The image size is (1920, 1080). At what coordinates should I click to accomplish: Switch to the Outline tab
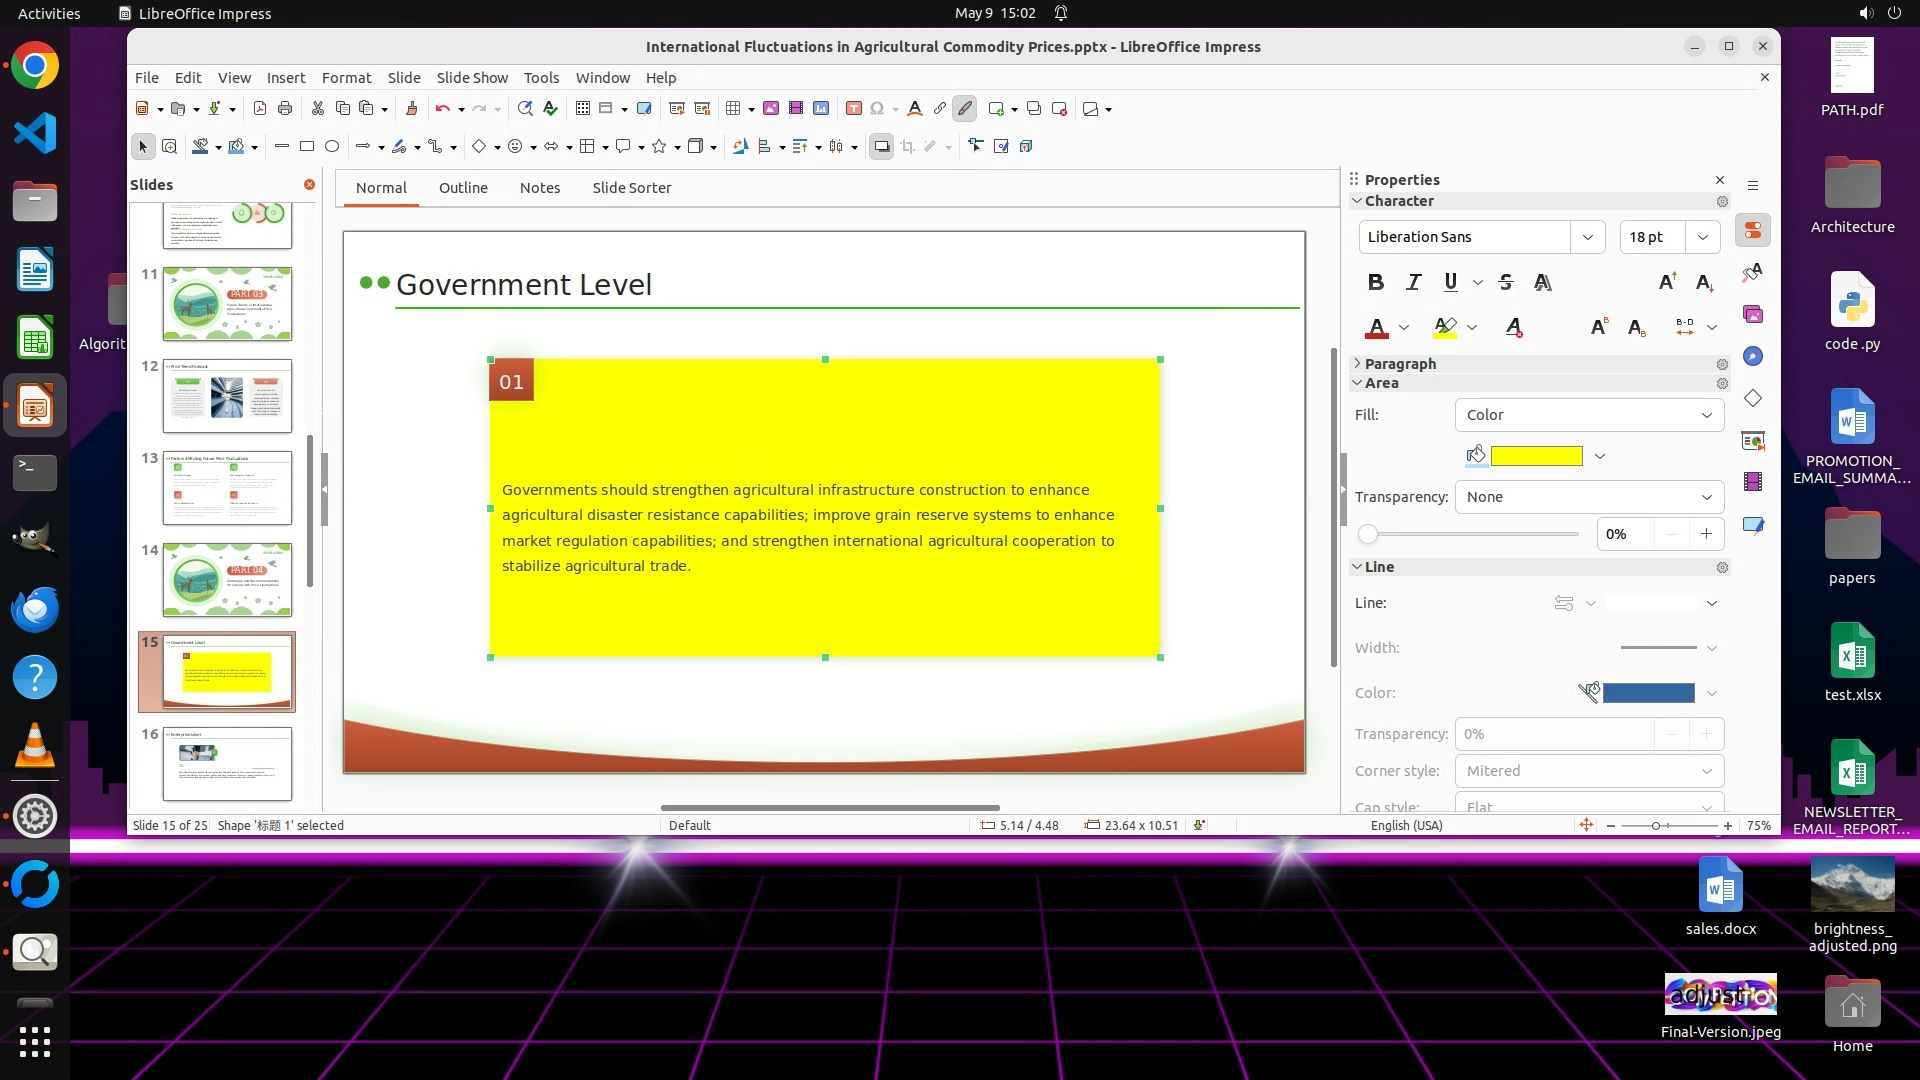(x=463, y=188)
